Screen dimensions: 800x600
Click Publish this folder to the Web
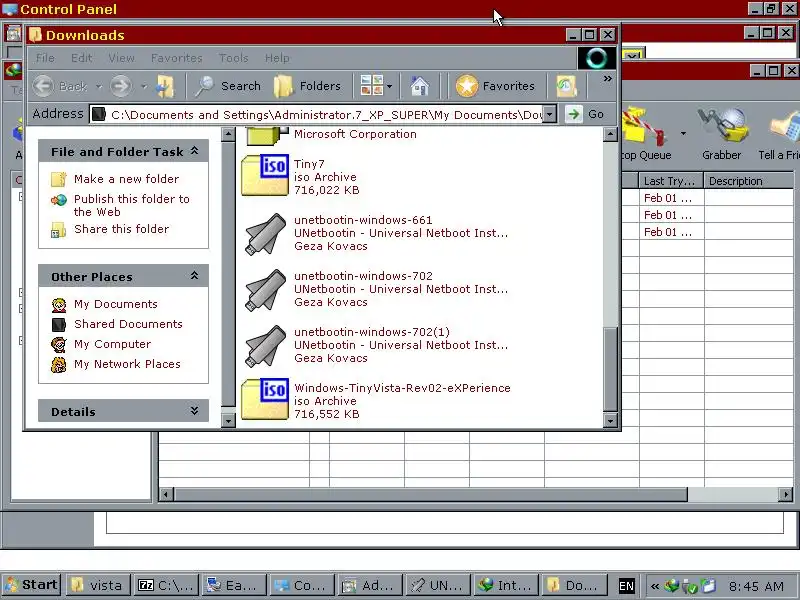pos(131,205)
